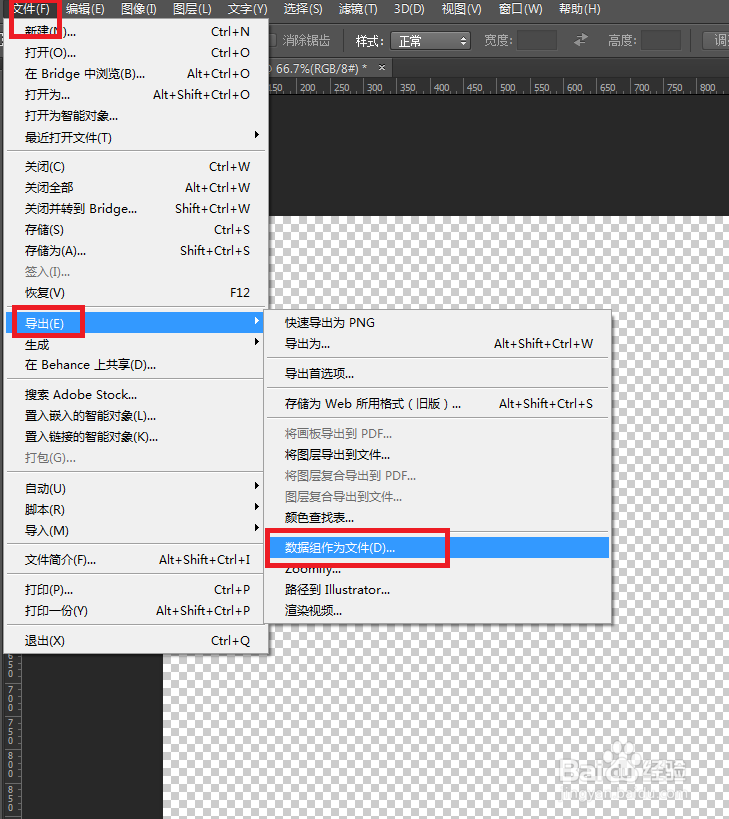Open the 文字(Y) menu
Image resolution: width=729 pixels, height=819 pixels.
[248, 9]
